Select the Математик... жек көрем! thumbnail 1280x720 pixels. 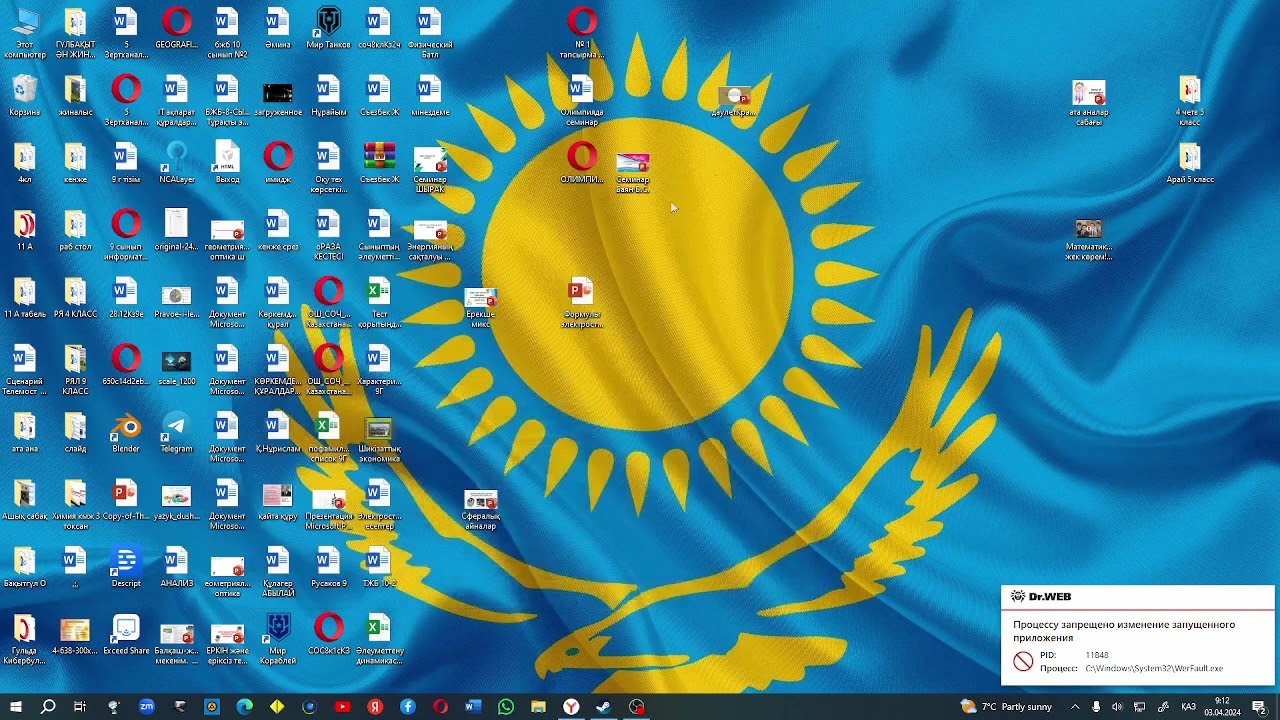tap(1088, 240)
